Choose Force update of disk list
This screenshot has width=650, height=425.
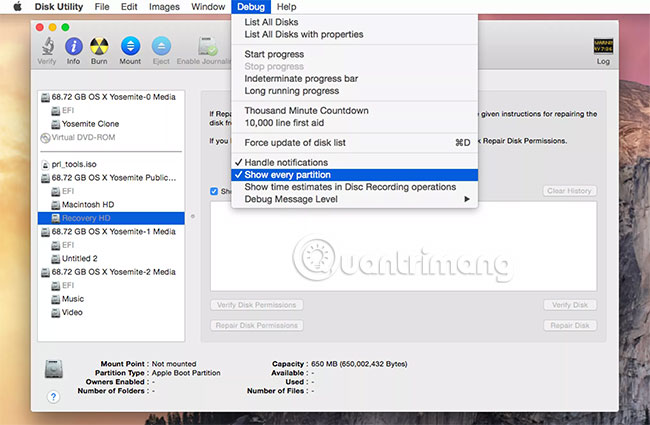354,143
